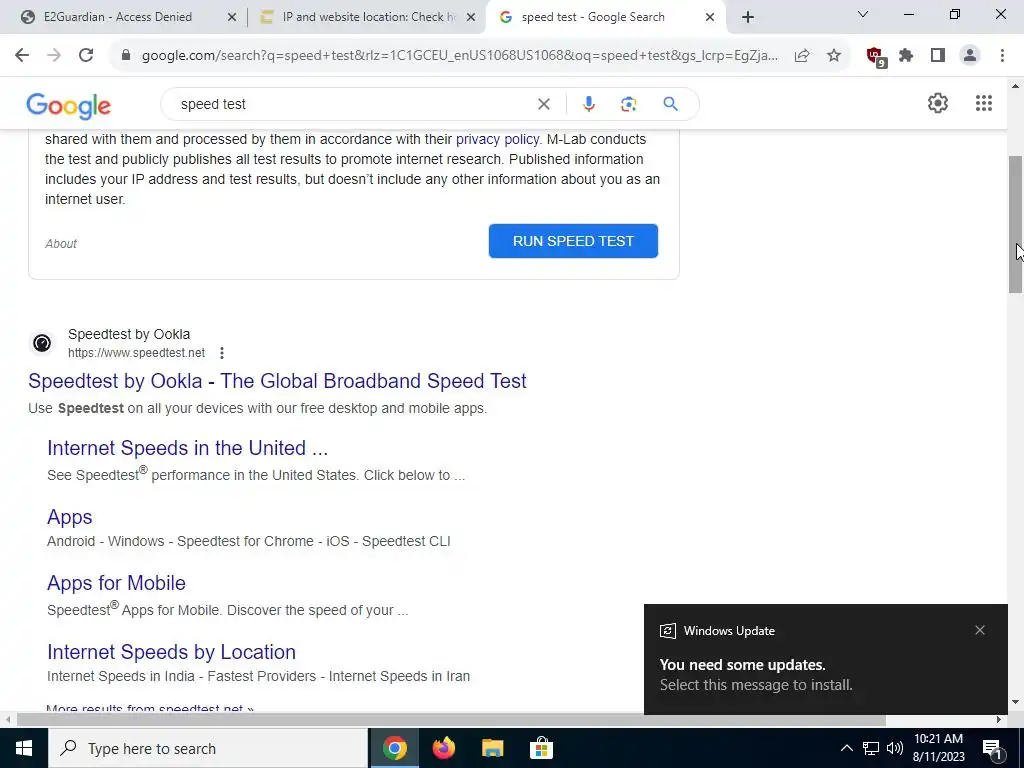The width and height of the screenshot is (1024, 768).
Task: Click taskbar search box
Action: point(208,748)
